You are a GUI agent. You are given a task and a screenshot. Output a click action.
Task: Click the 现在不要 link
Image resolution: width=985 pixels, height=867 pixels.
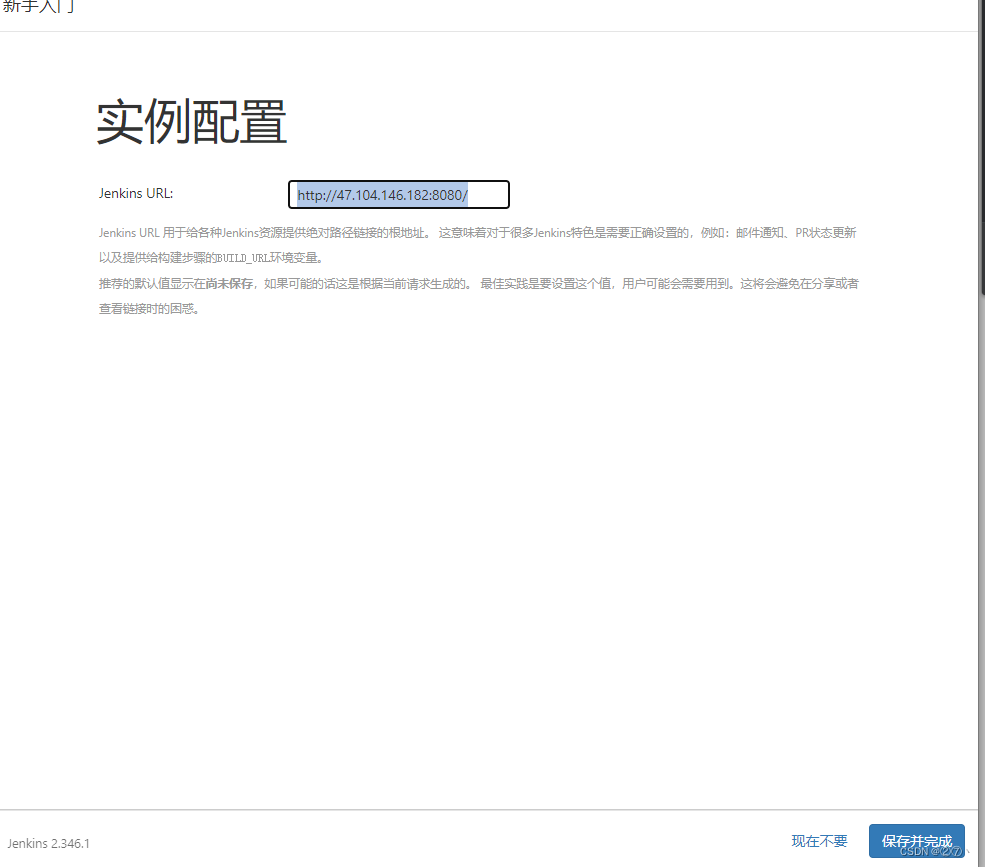pos(818,841)
